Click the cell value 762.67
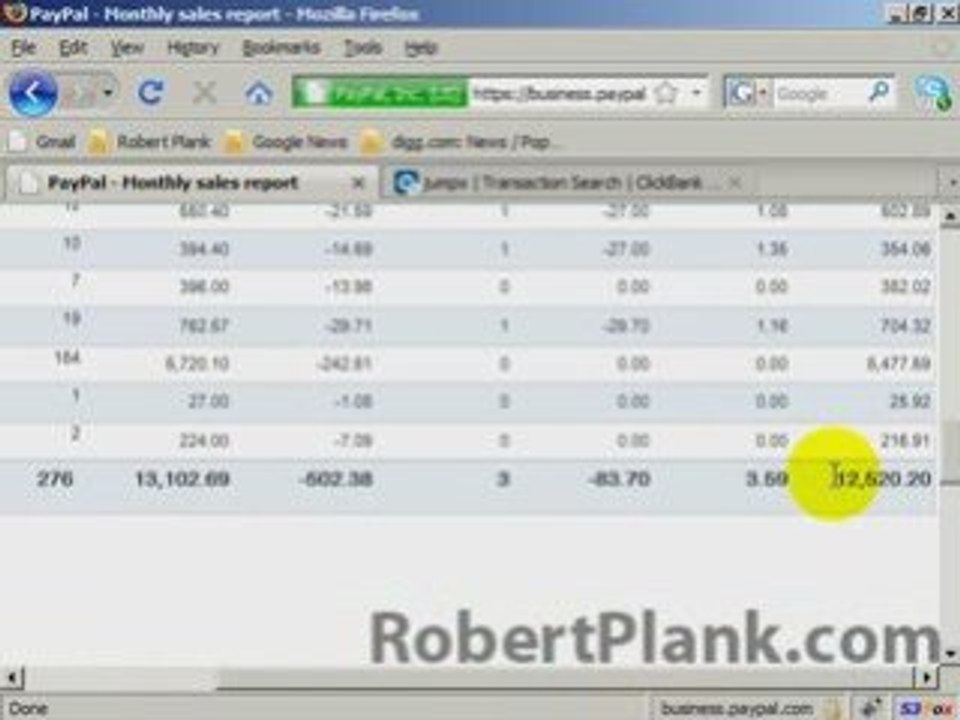 pyautogui.click(x=204, y=326)
